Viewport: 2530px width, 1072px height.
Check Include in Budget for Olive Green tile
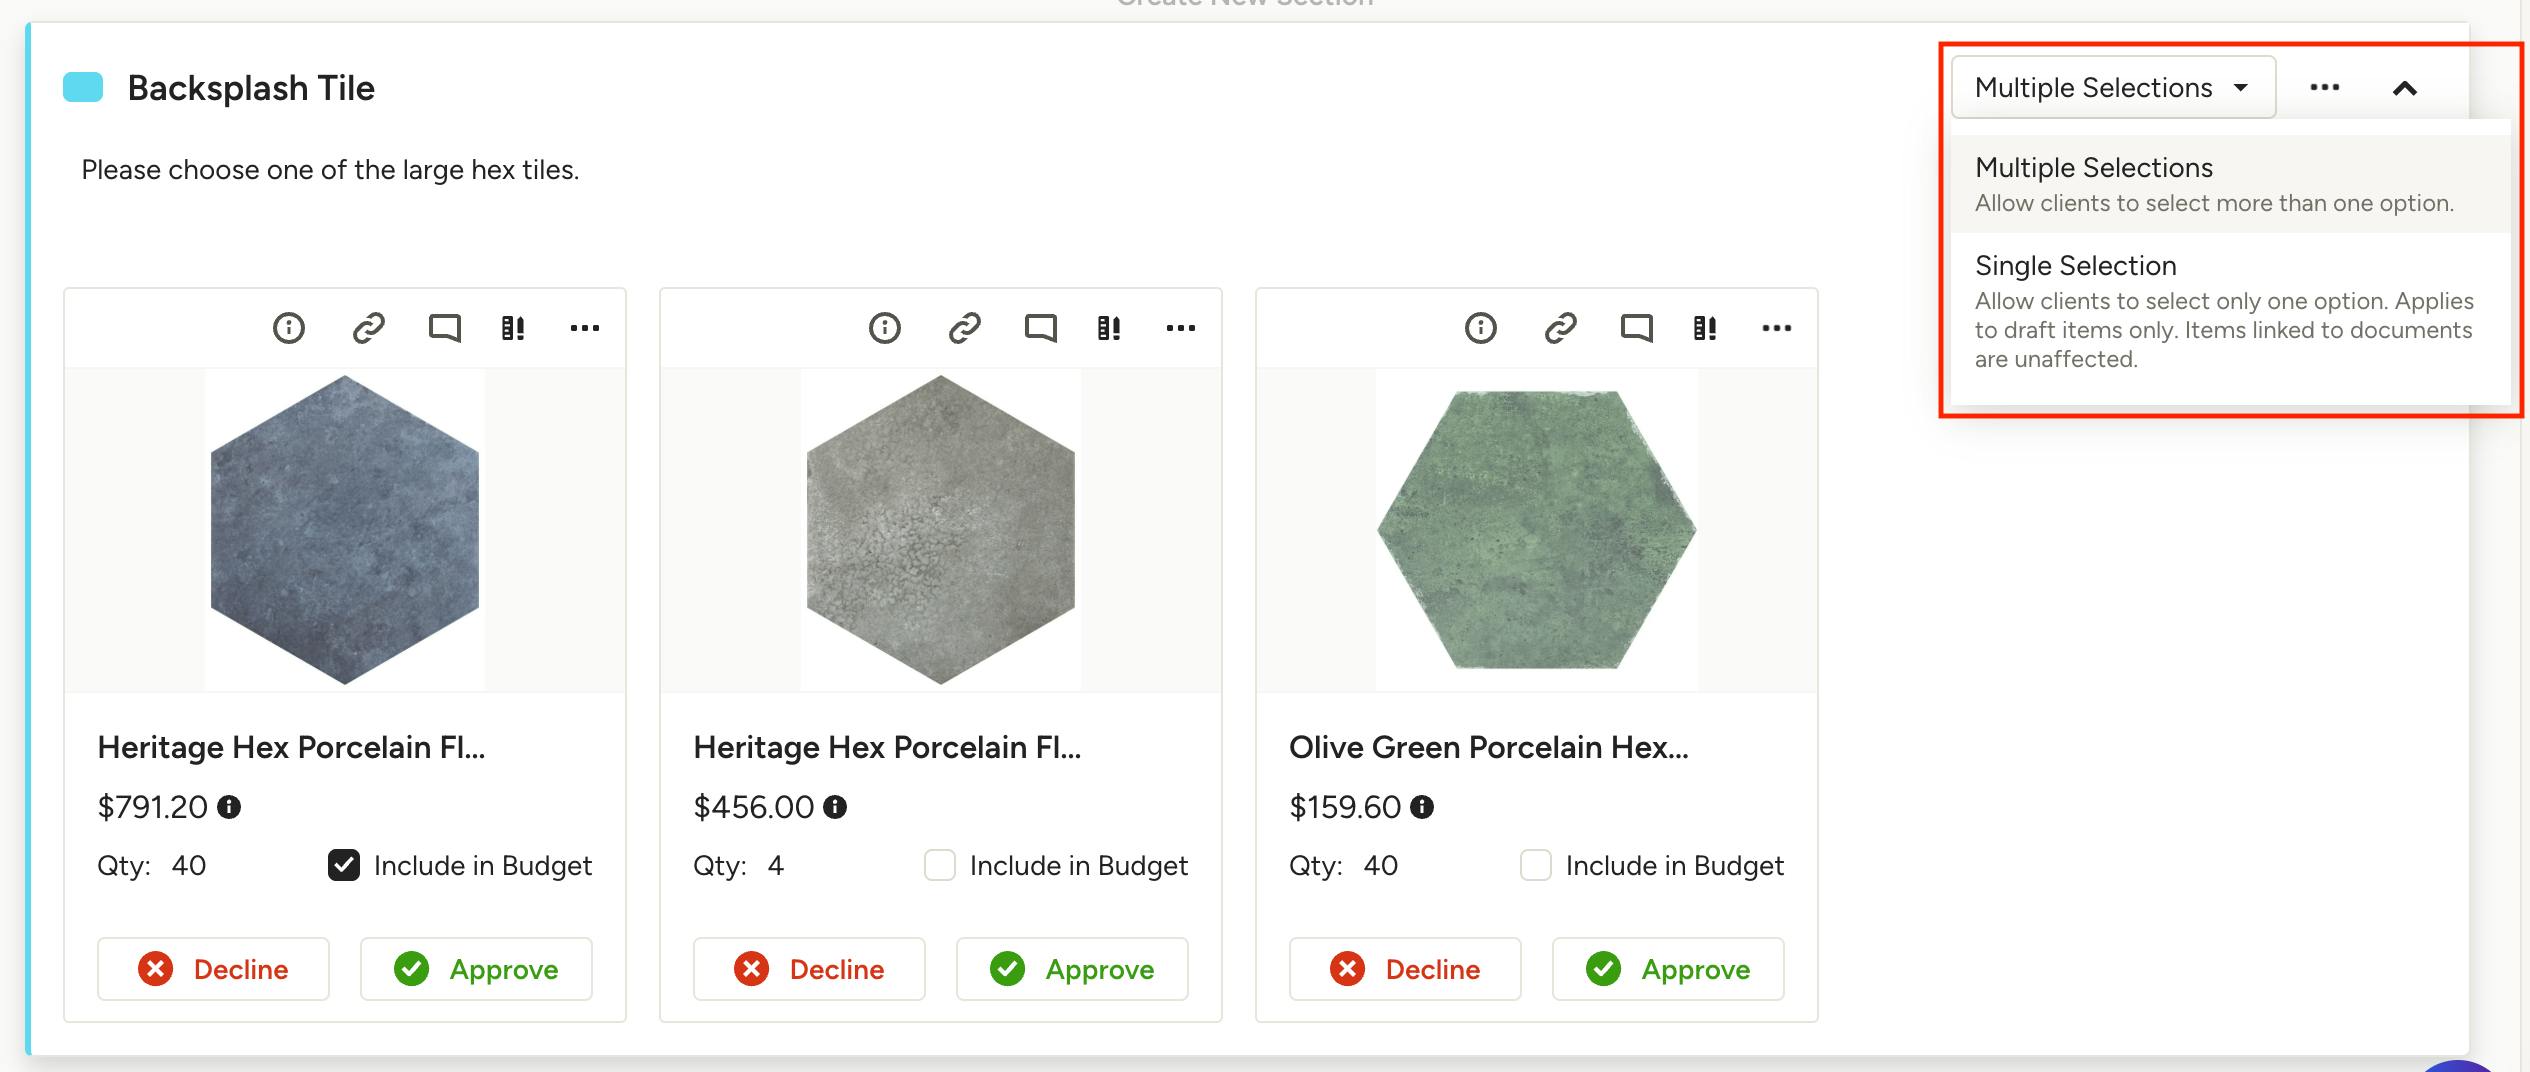pyautogui.click(x=1536, y=865)
